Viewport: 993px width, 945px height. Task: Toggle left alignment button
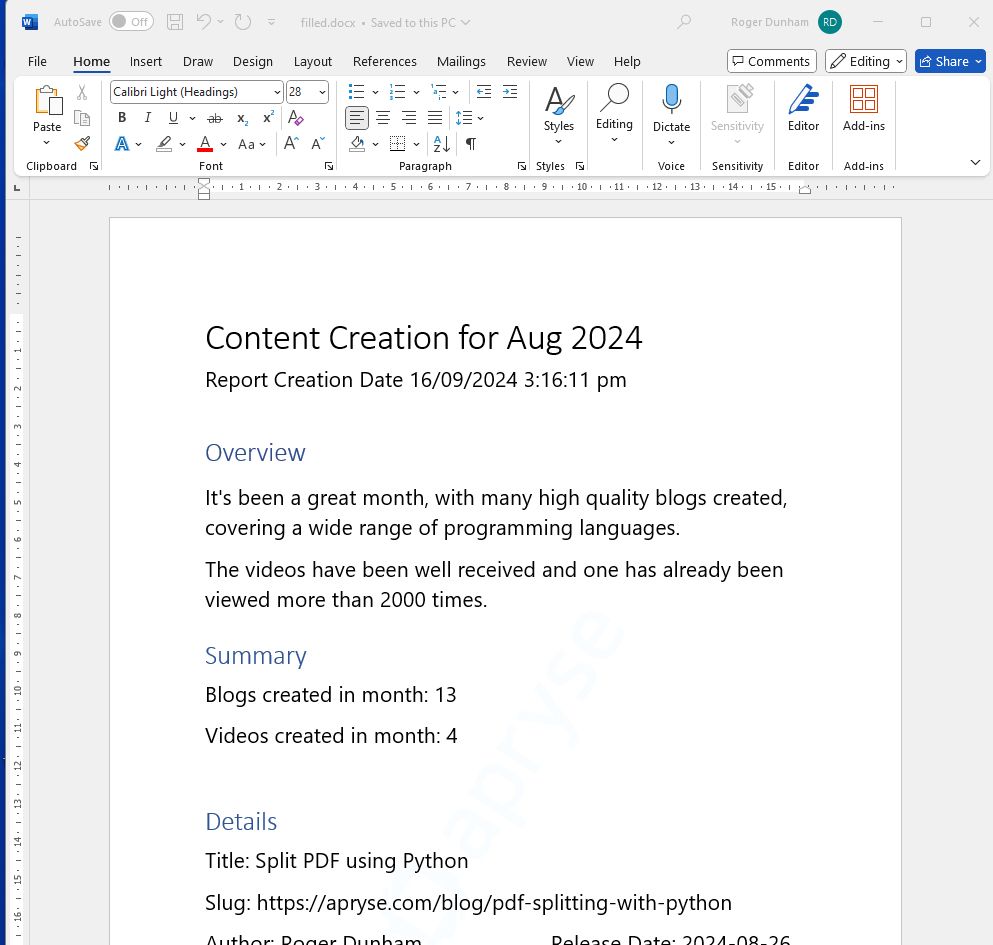[357, 118]
